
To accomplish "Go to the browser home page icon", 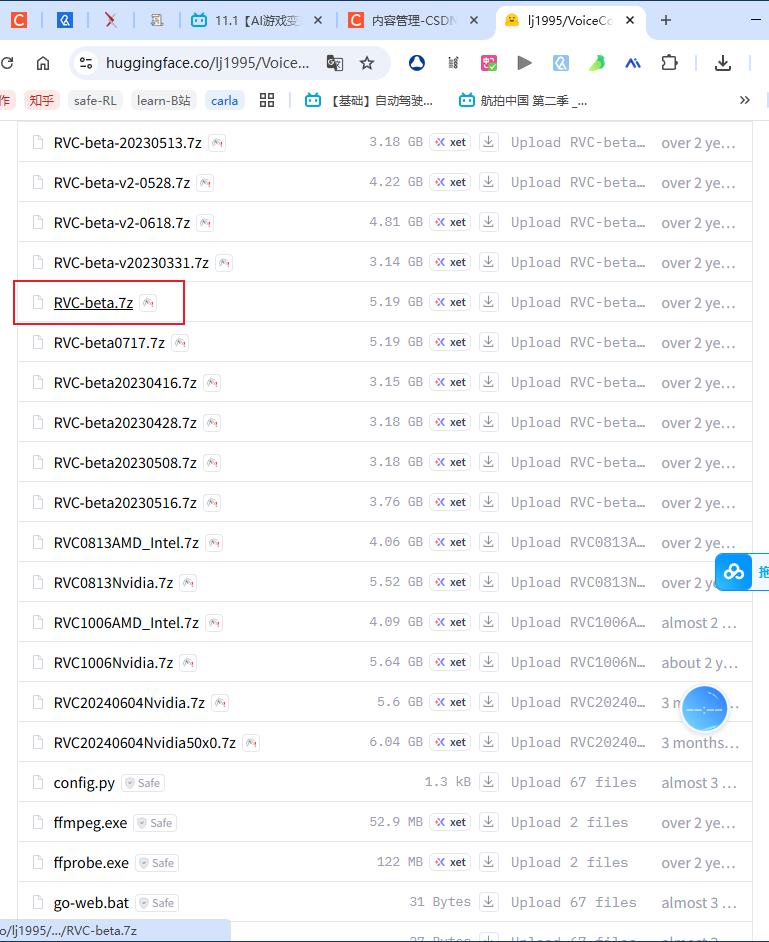I will click(43, 62).
